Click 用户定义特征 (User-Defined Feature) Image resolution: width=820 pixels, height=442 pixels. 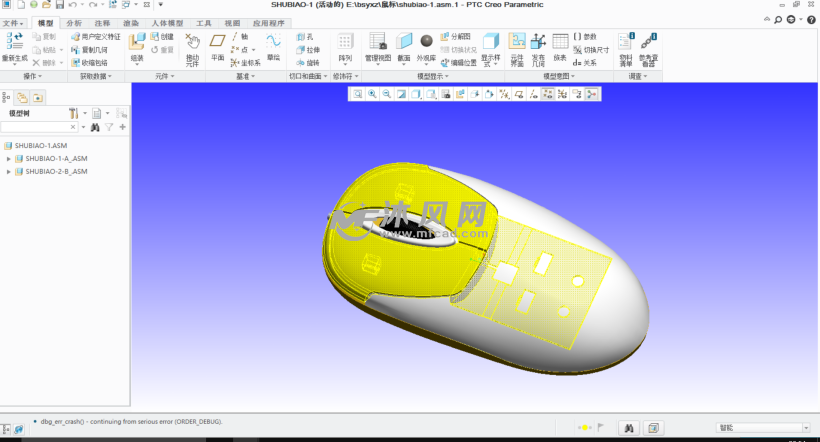(96, 37)
